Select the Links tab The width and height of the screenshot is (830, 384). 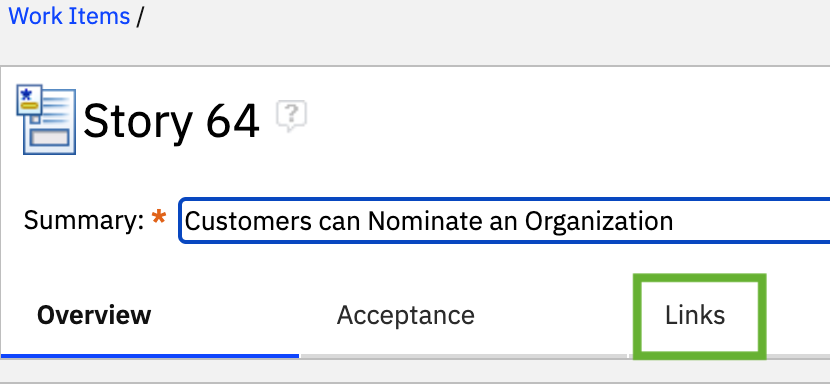tap(695, 316)
